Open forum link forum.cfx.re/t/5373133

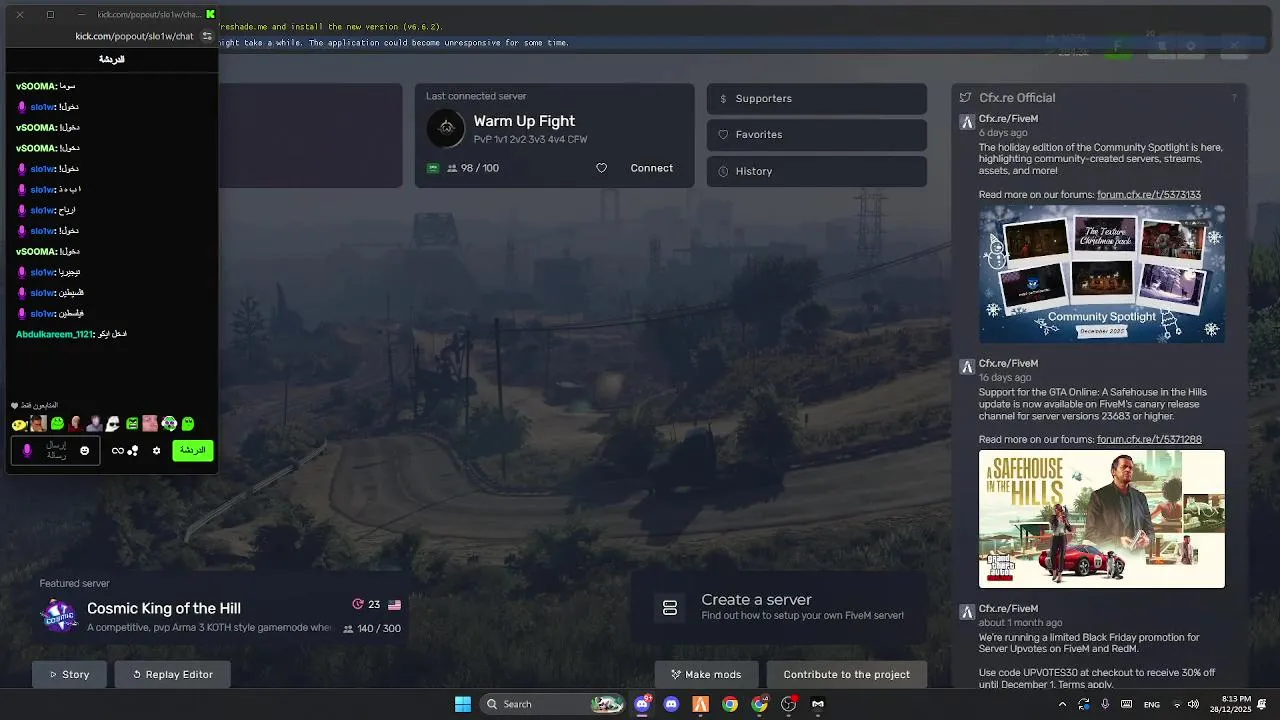coord(1148,195)
